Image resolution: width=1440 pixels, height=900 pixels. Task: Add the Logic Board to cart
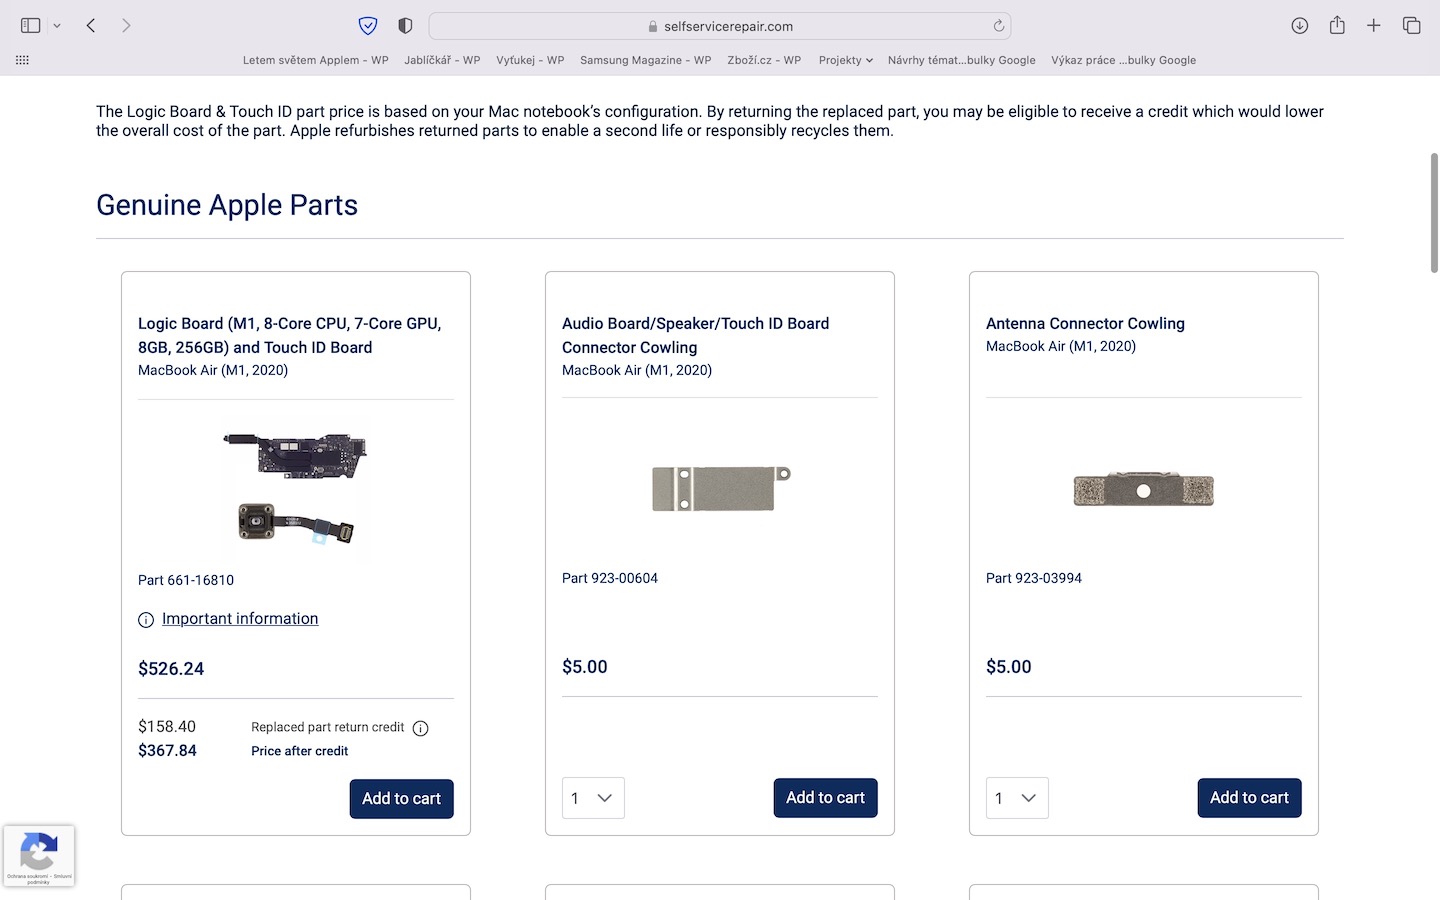click(401, 799)
